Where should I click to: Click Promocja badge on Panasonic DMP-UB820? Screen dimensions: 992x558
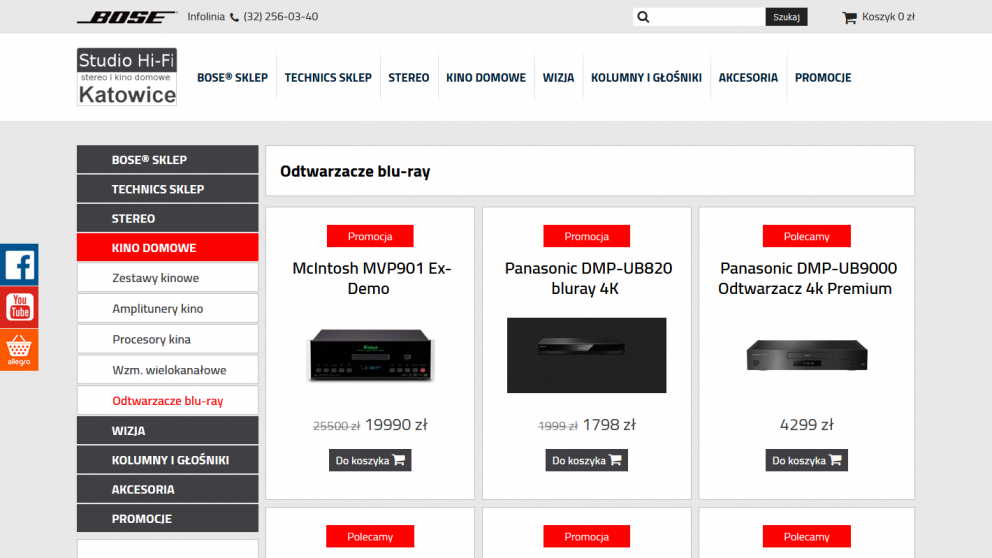coord(586,236)
